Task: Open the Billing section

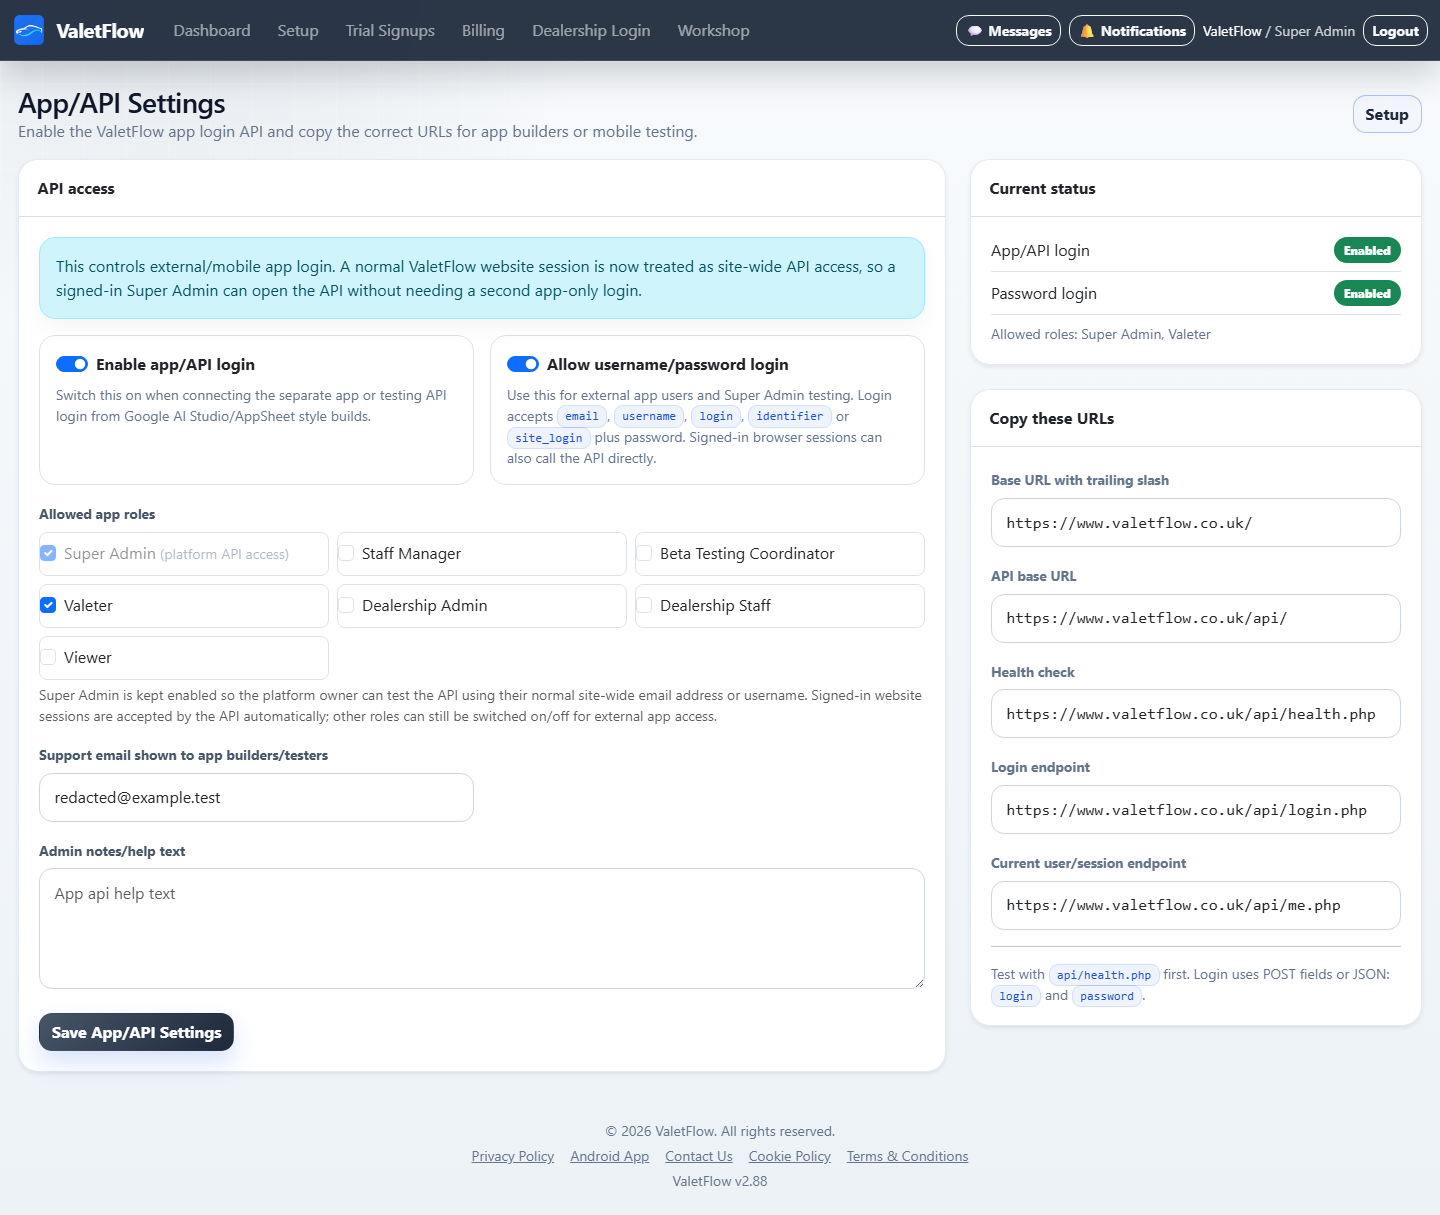Action: 483,31
